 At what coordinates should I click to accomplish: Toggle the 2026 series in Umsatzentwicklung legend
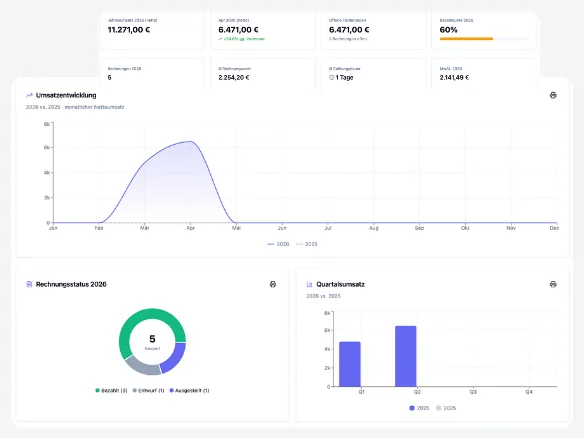(278, 244)
